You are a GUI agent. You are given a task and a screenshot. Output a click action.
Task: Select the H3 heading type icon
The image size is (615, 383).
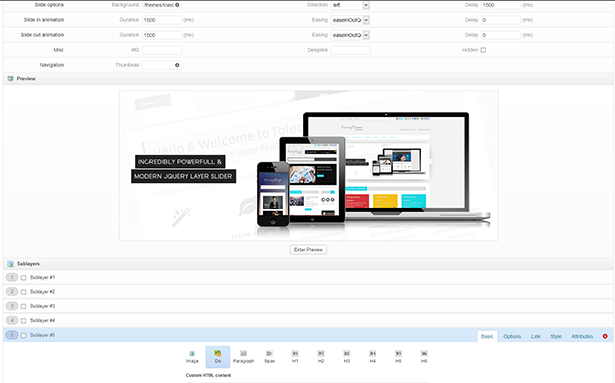[347, 357]
